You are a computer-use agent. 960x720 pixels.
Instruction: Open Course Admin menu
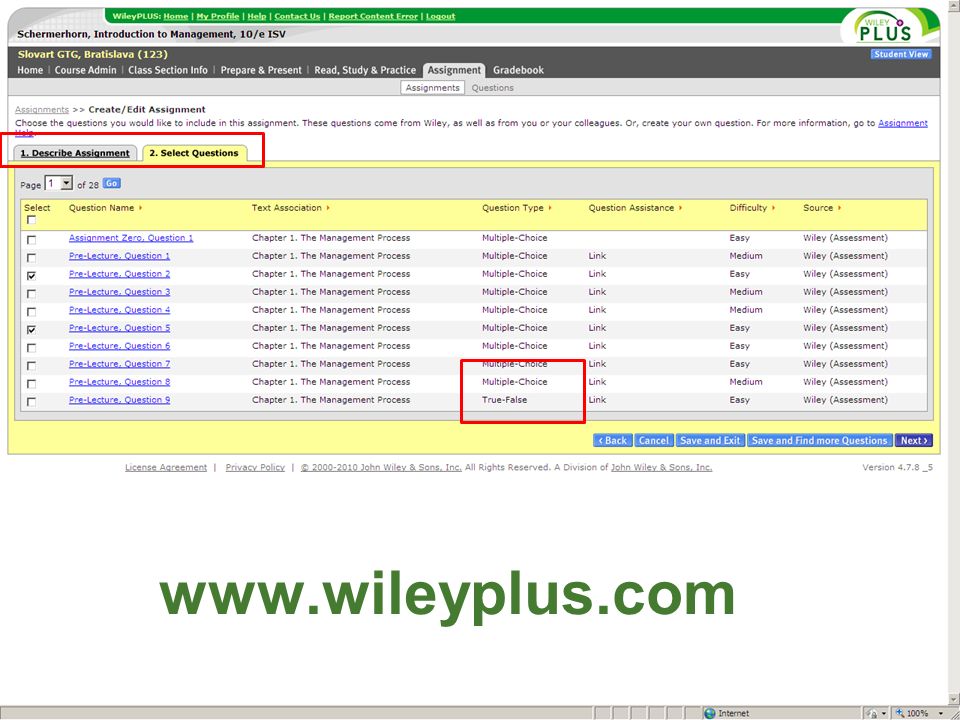(x=85, y=70)
